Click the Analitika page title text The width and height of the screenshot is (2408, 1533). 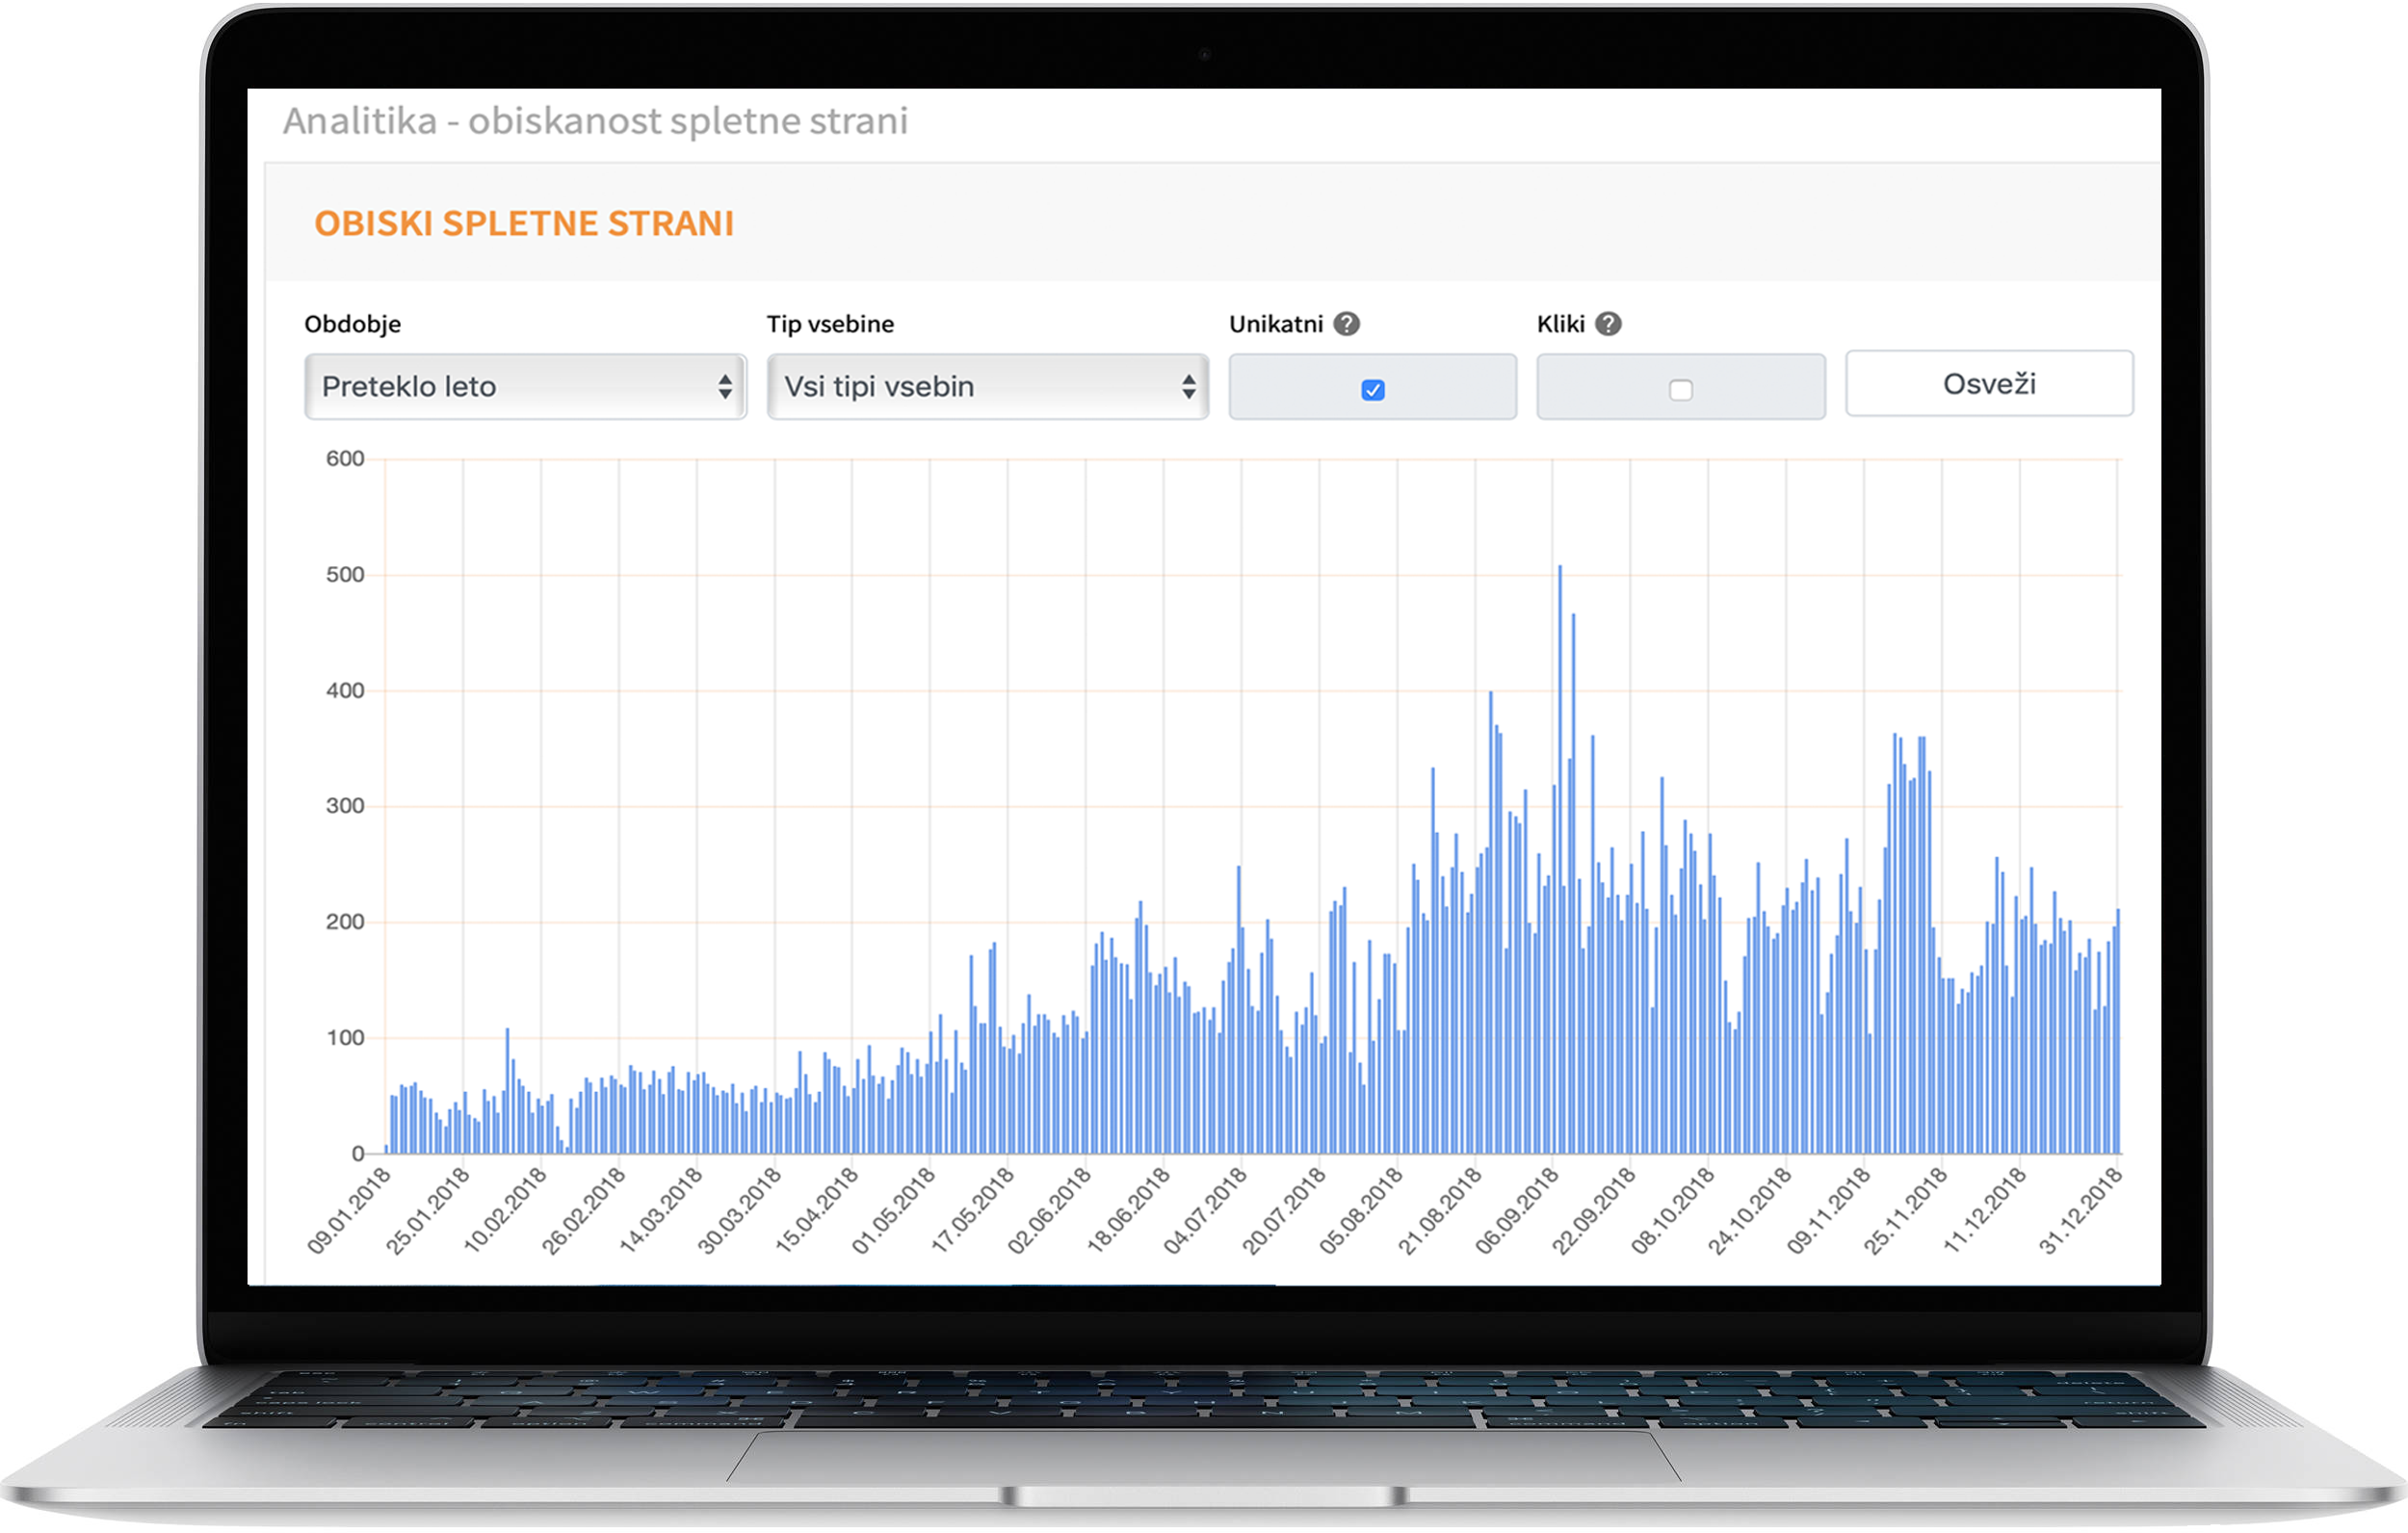pos(595,121)
